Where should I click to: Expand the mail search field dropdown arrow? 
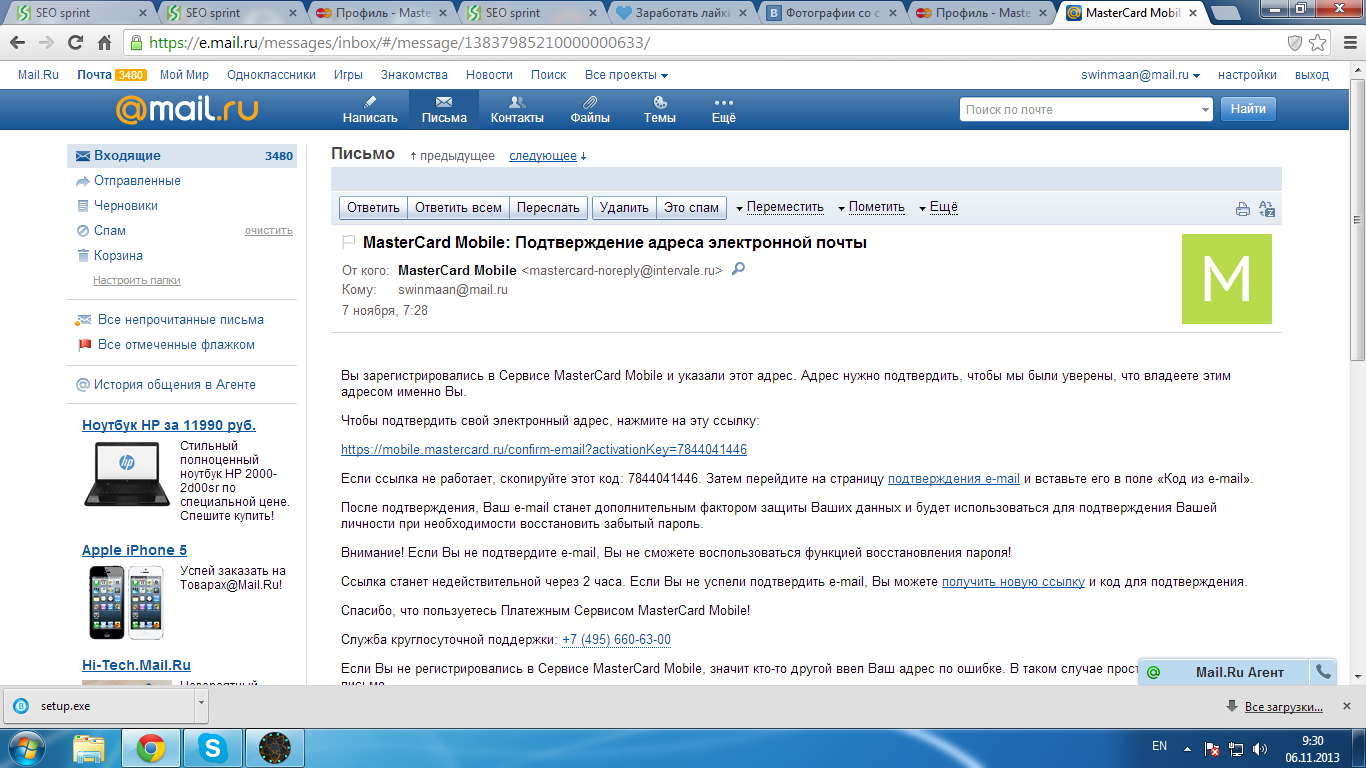pyautogui.click(x=1204, y=110)
